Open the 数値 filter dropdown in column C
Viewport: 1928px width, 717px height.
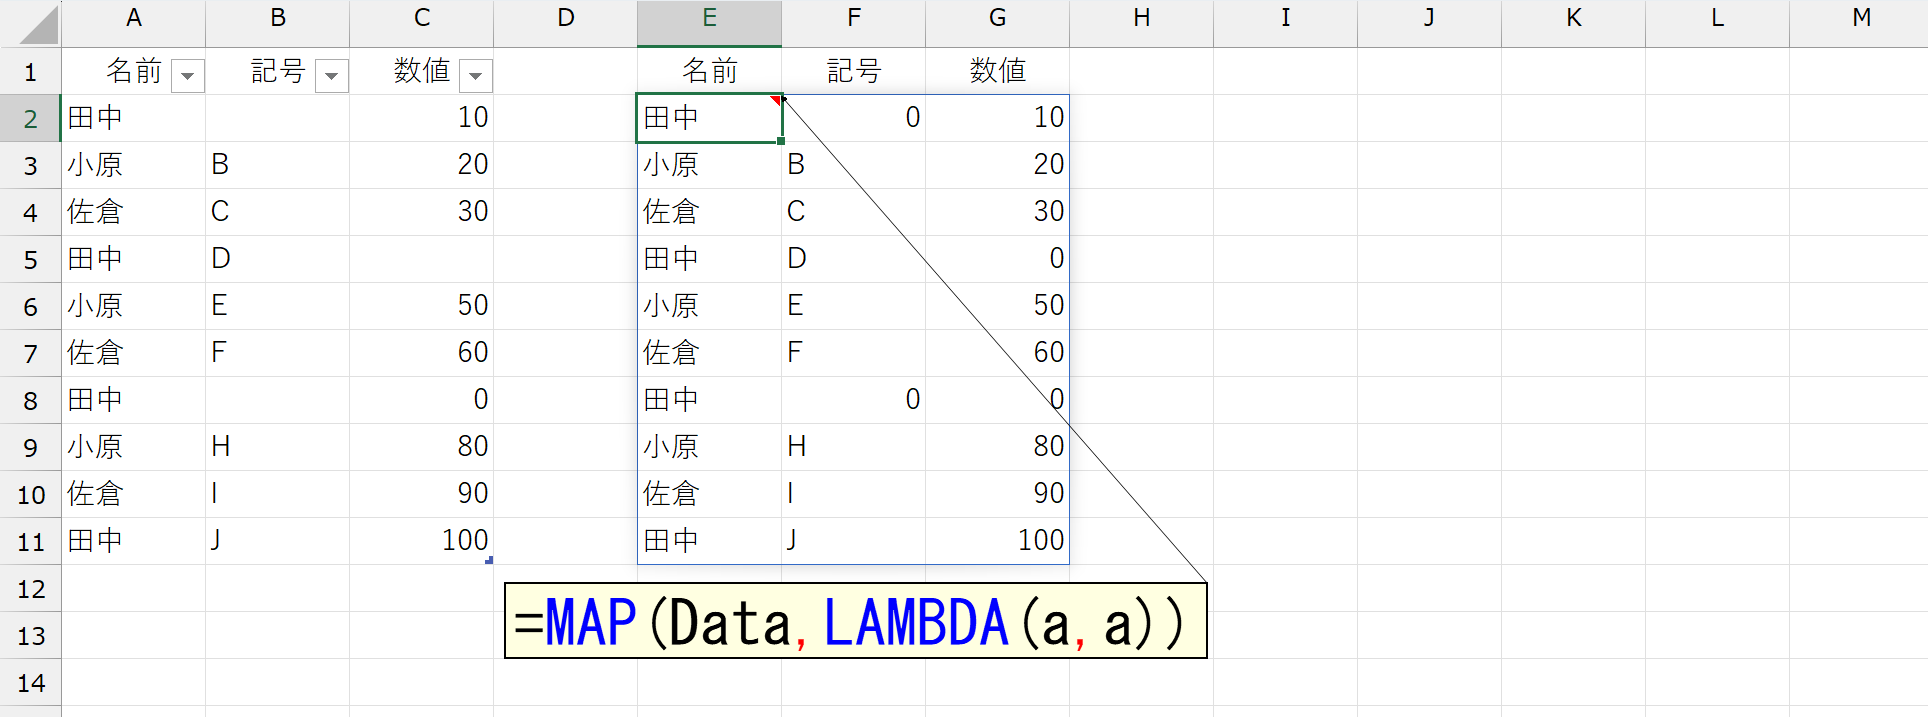476,76
